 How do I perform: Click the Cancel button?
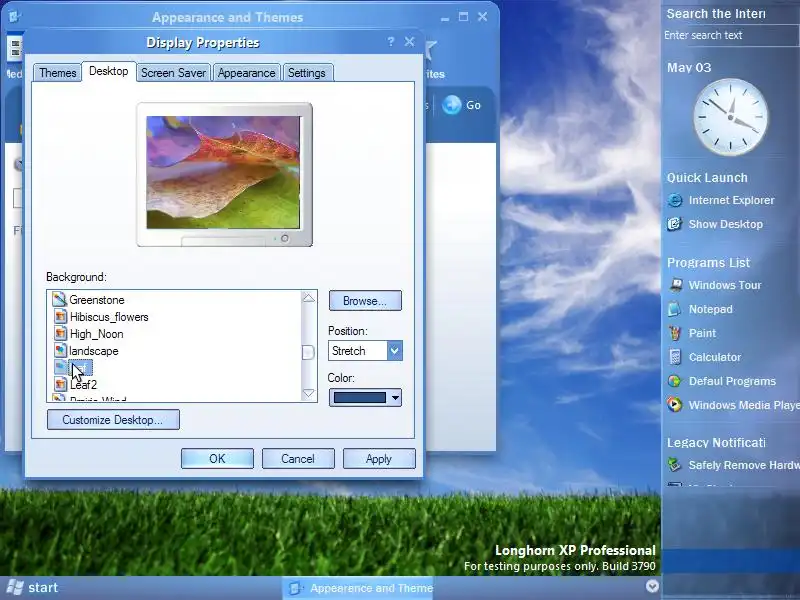pyautogui.click(x=298, y=459)
